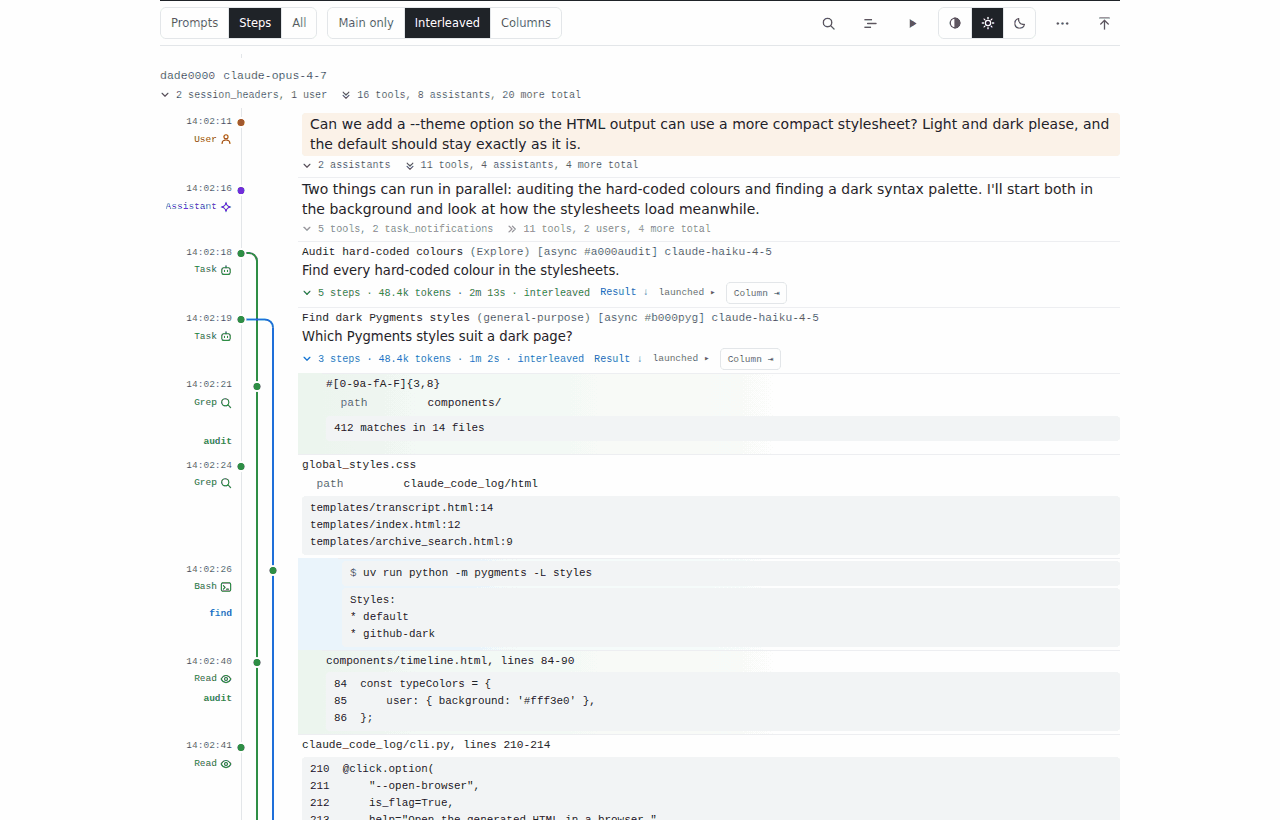Expand 11 tools, 2 users, 4 more

[x=609, y=229]
